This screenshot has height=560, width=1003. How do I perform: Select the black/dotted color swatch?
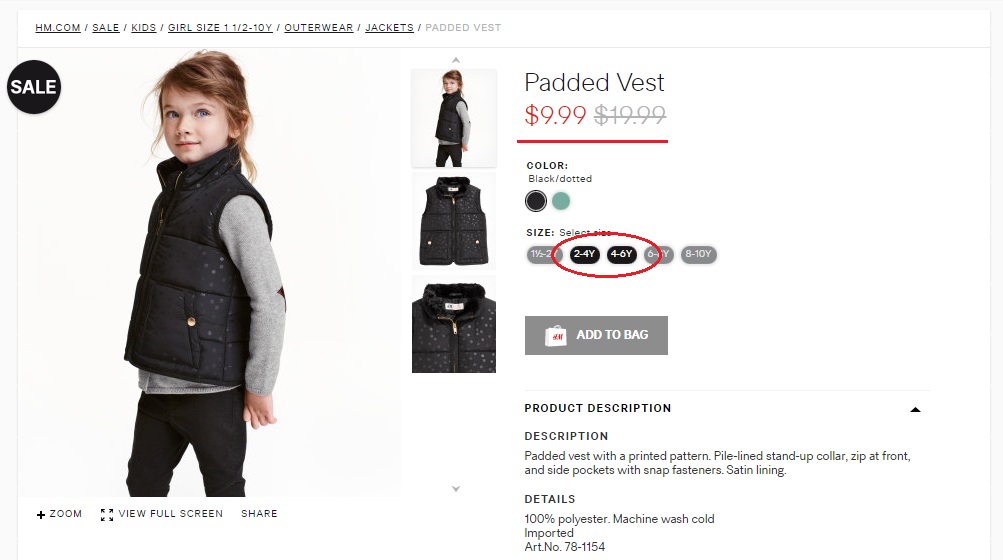[x=536, y=201]
